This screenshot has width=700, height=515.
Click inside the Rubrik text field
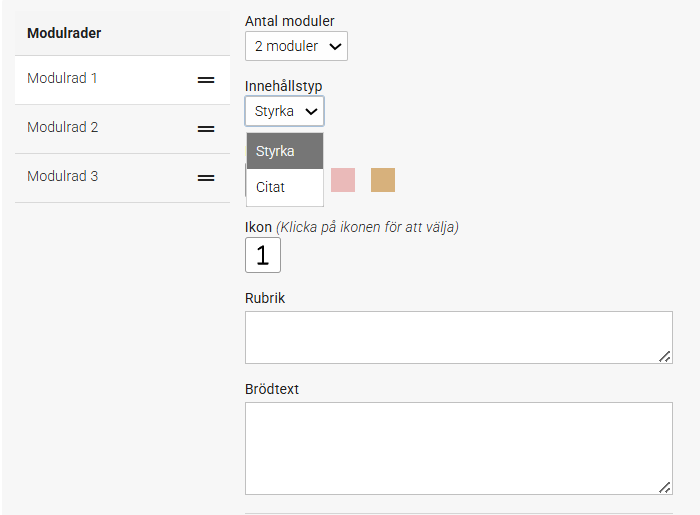(459, 337)
